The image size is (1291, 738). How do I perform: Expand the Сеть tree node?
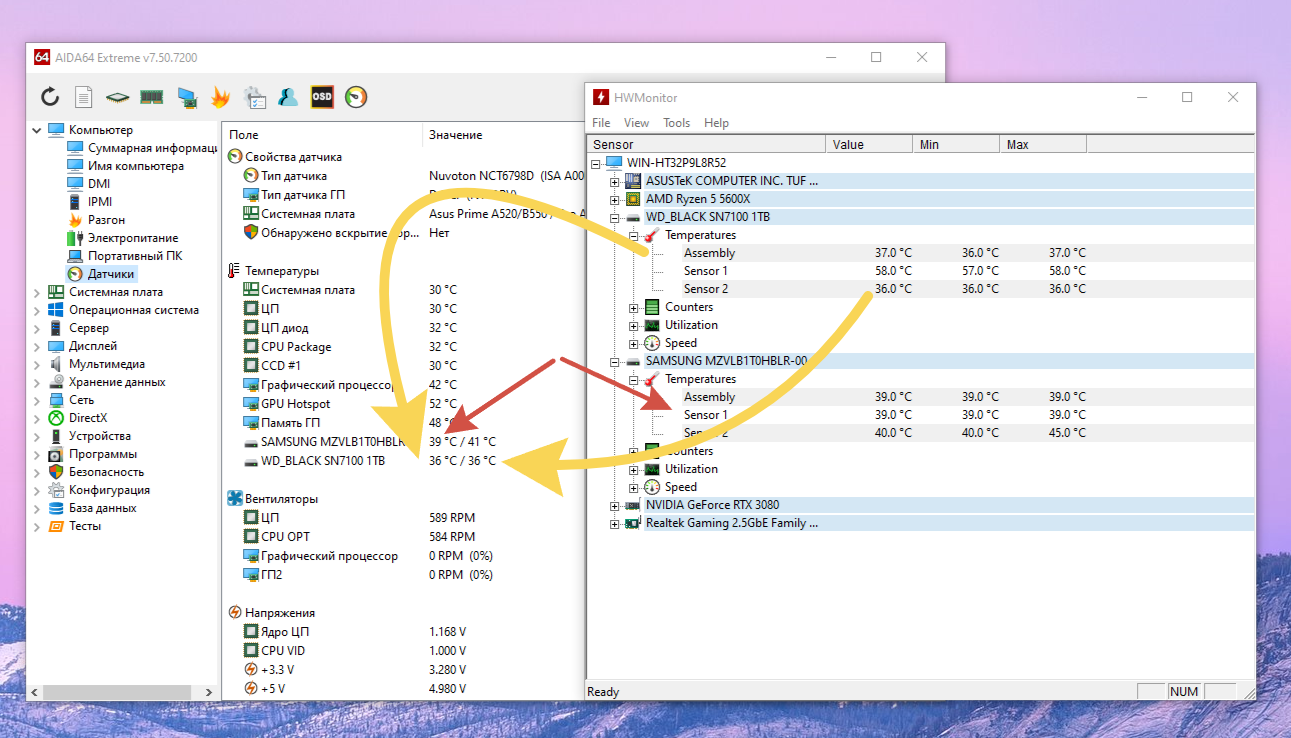point(37,400)
